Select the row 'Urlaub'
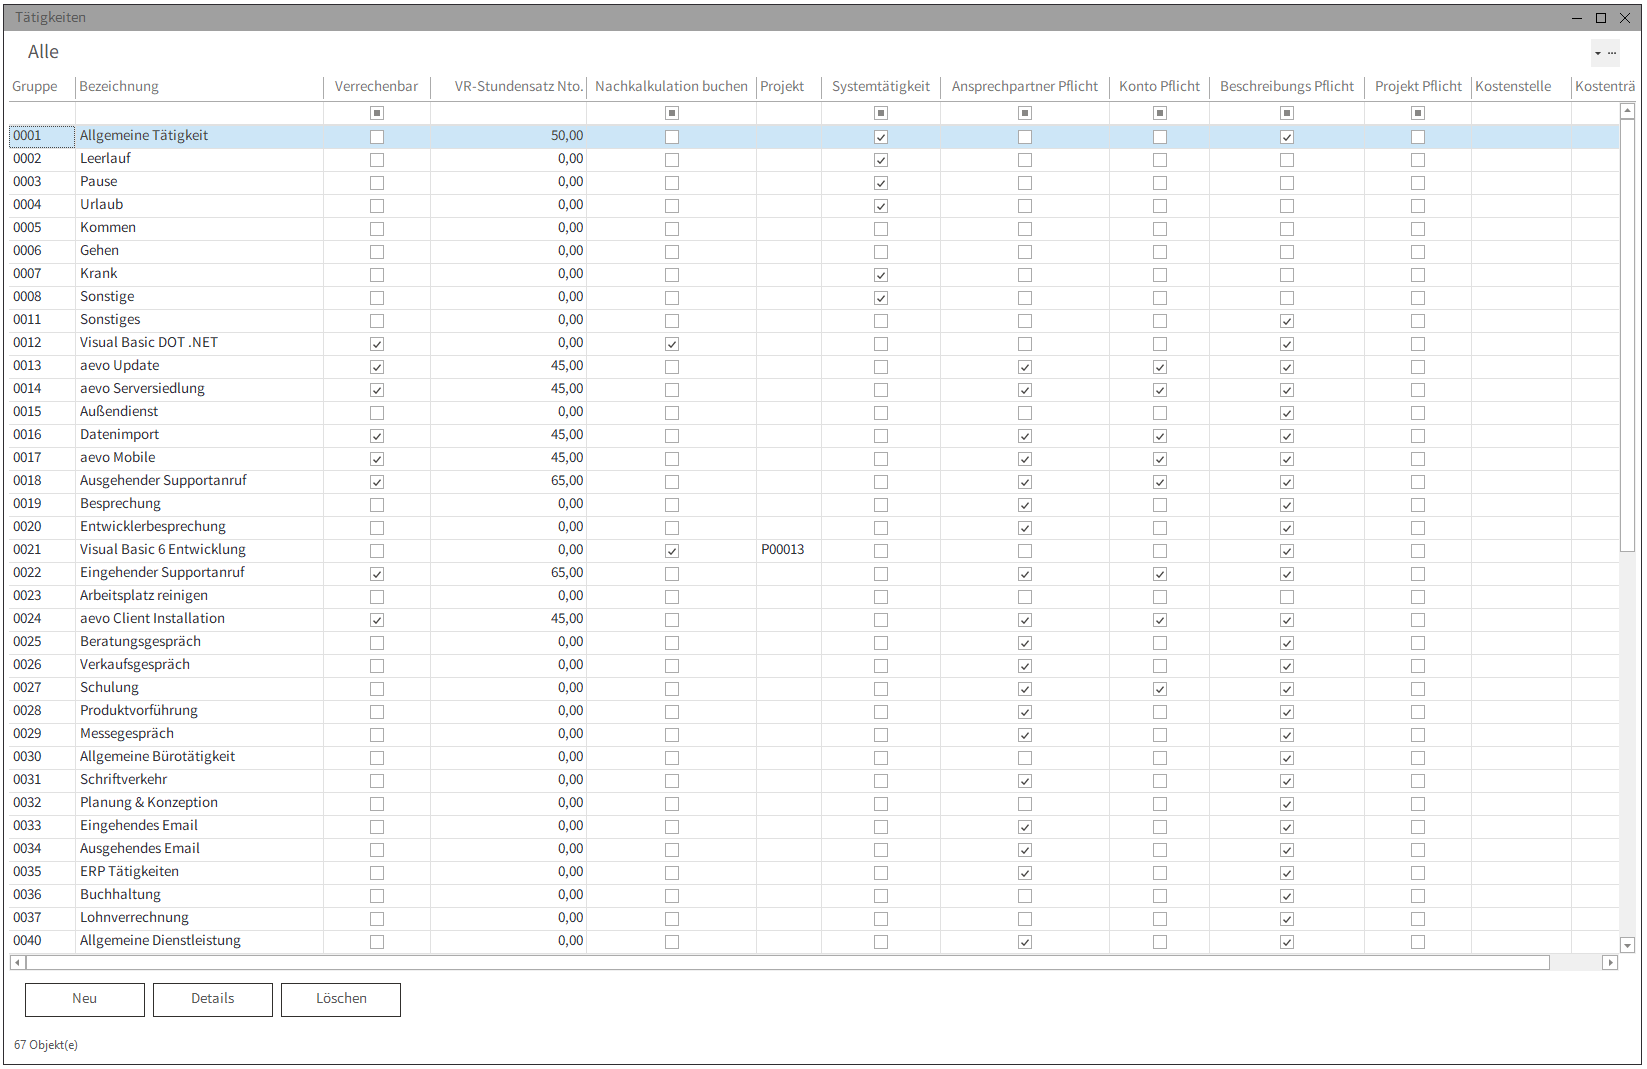The width and height of the screenshot is (1647, 1069). click(814, 205)
